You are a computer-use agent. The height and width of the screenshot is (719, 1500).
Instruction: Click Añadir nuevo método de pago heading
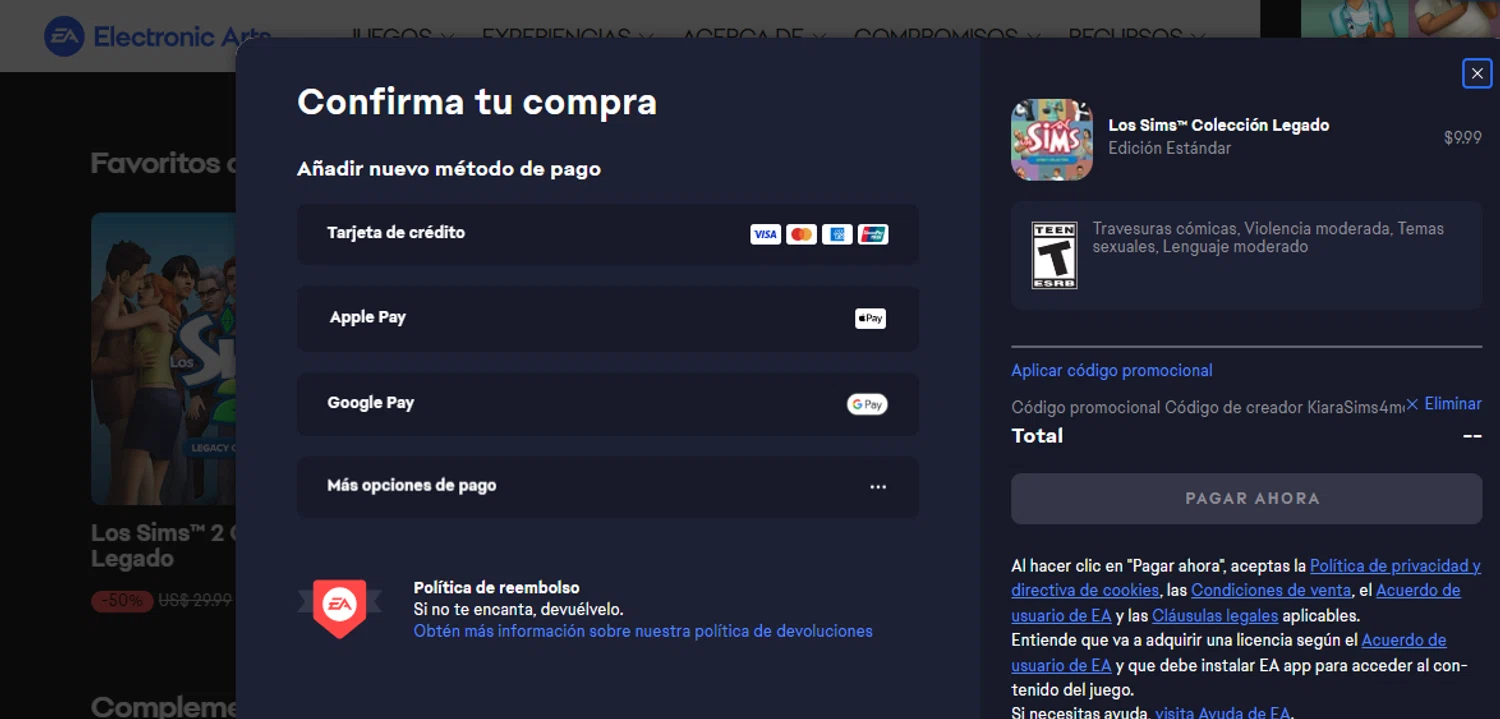coord(449,168)
